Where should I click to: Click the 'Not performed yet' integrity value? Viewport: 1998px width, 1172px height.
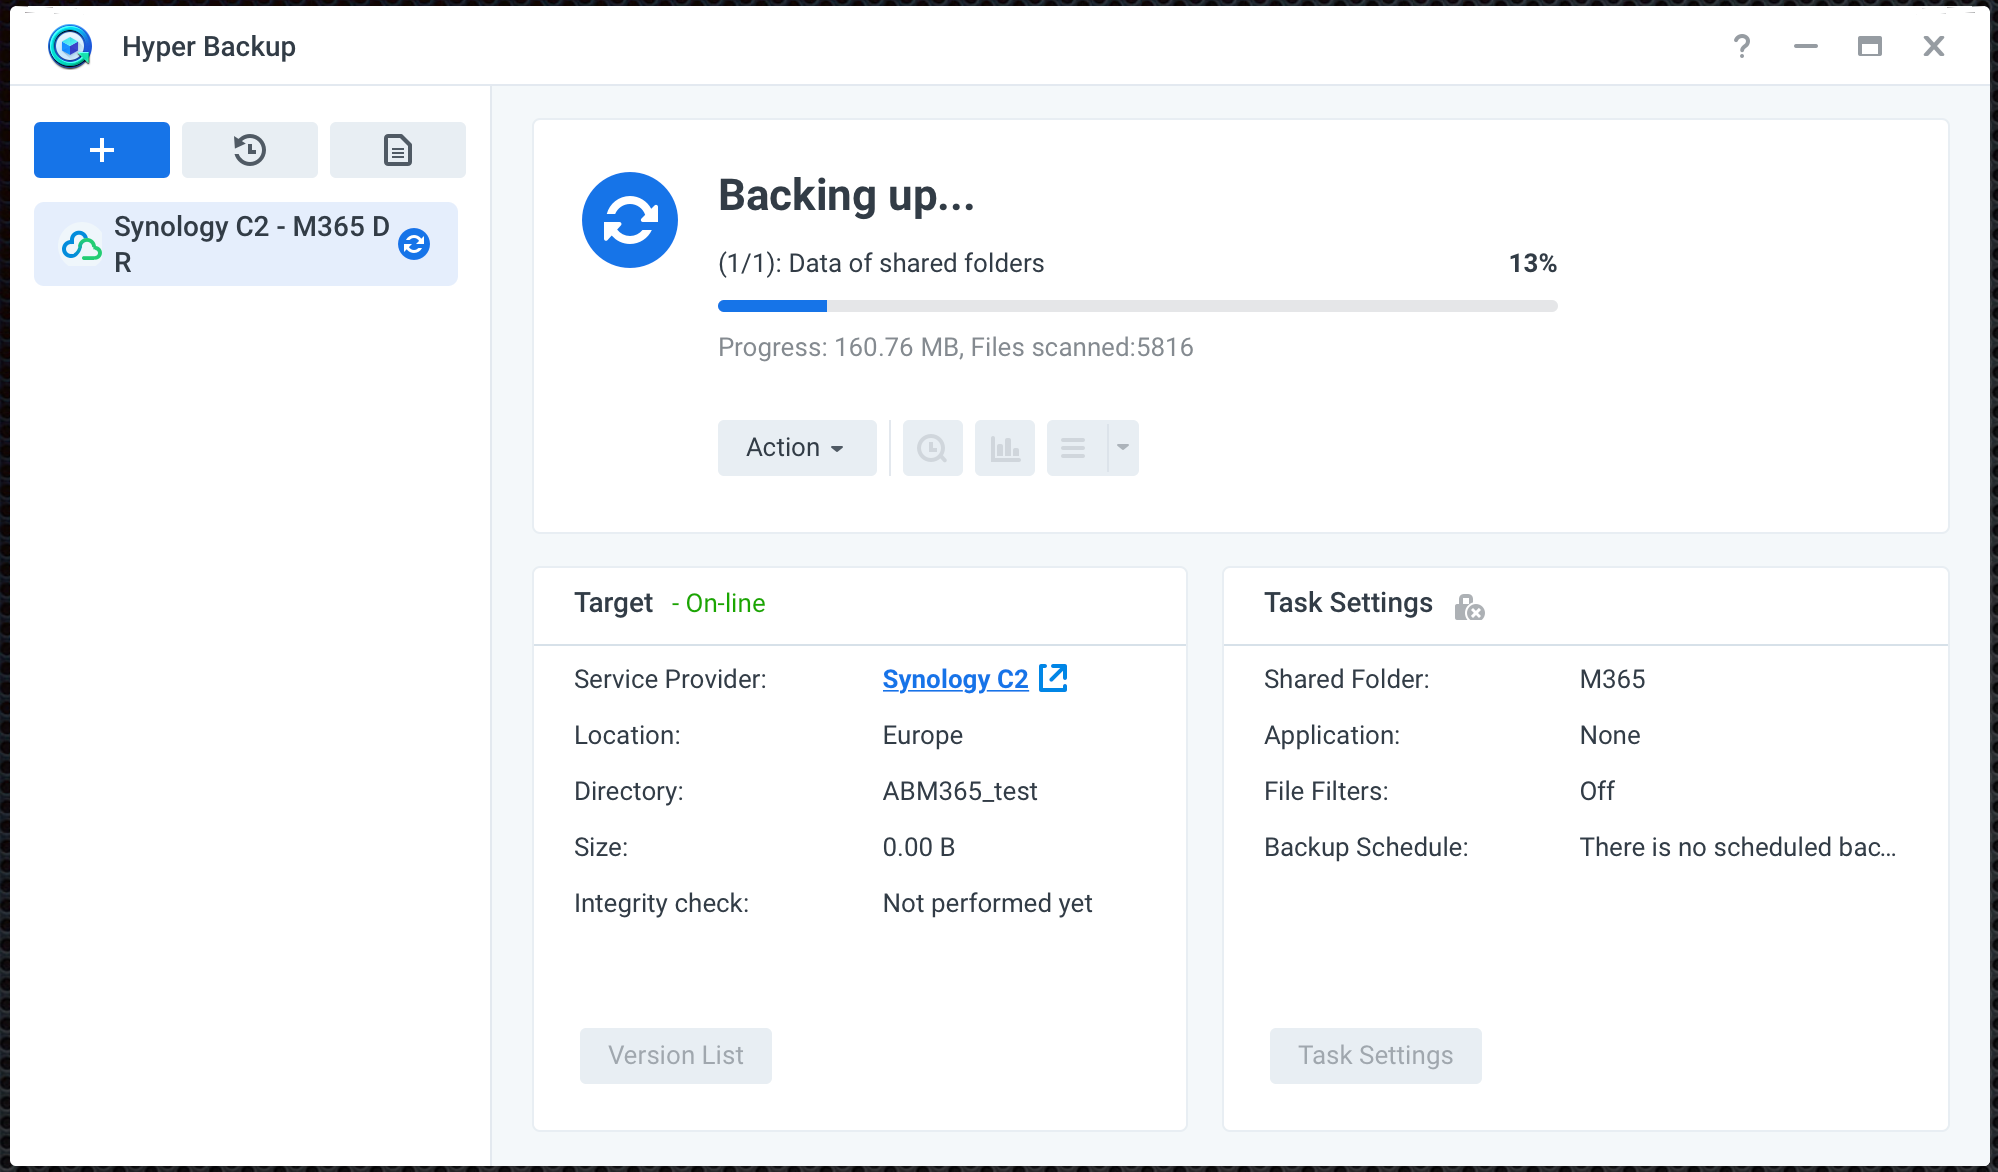tap(987, 903)
